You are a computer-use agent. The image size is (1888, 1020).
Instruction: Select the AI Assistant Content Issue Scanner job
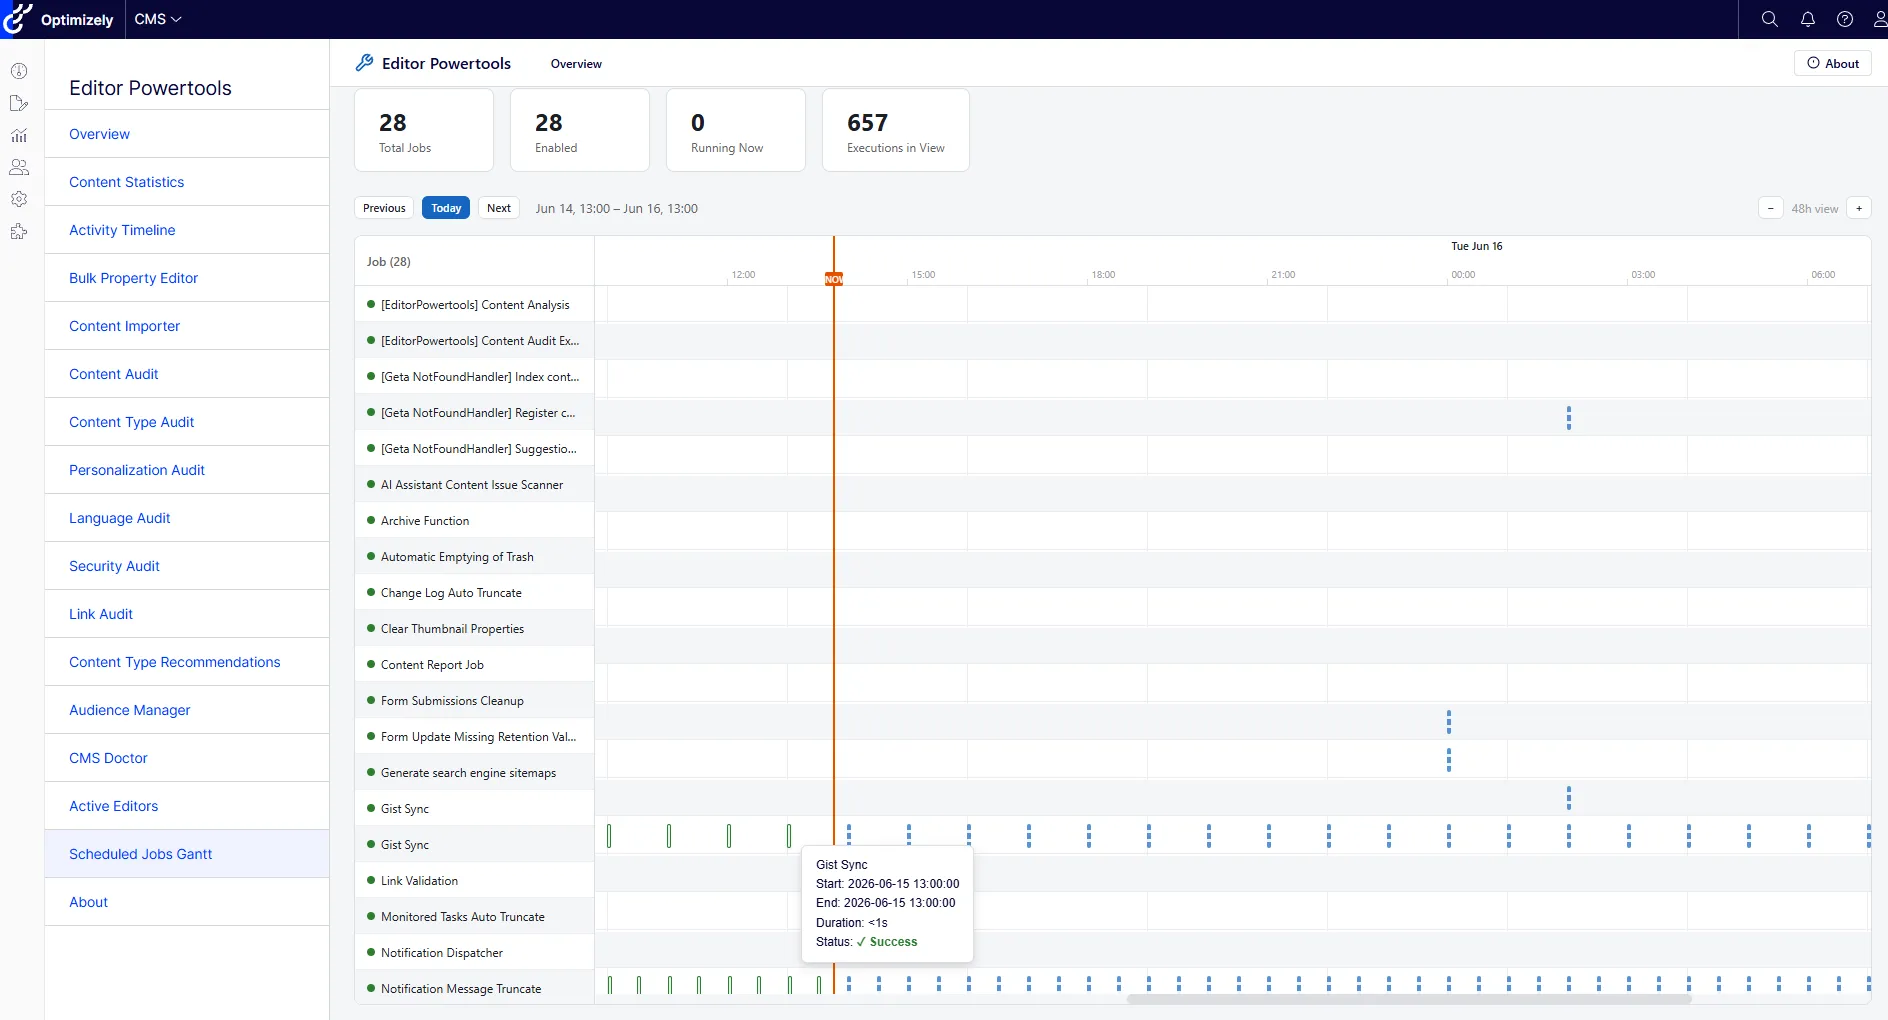pyautogui.click(x=475, y=485)
